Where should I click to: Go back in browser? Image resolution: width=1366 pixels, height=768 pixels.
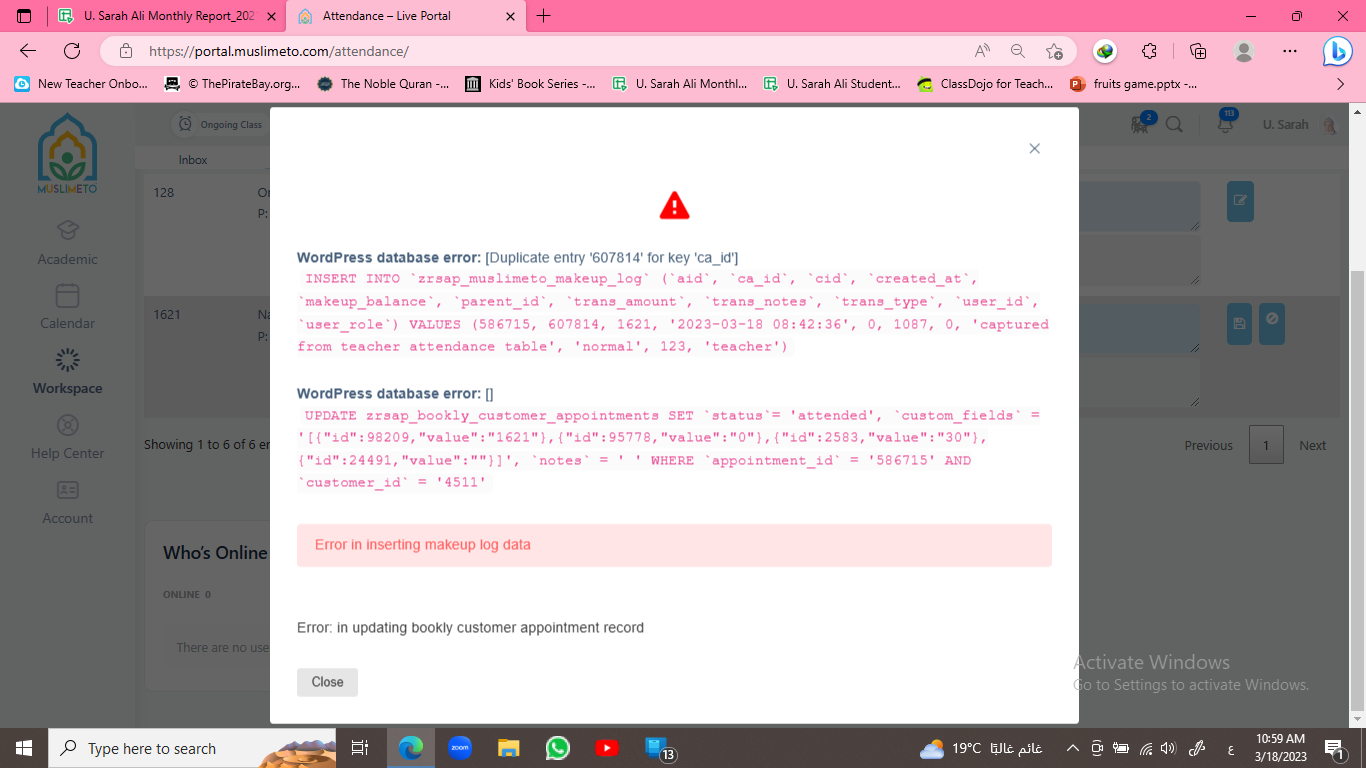pyautogui.click(x=28, y=51)
